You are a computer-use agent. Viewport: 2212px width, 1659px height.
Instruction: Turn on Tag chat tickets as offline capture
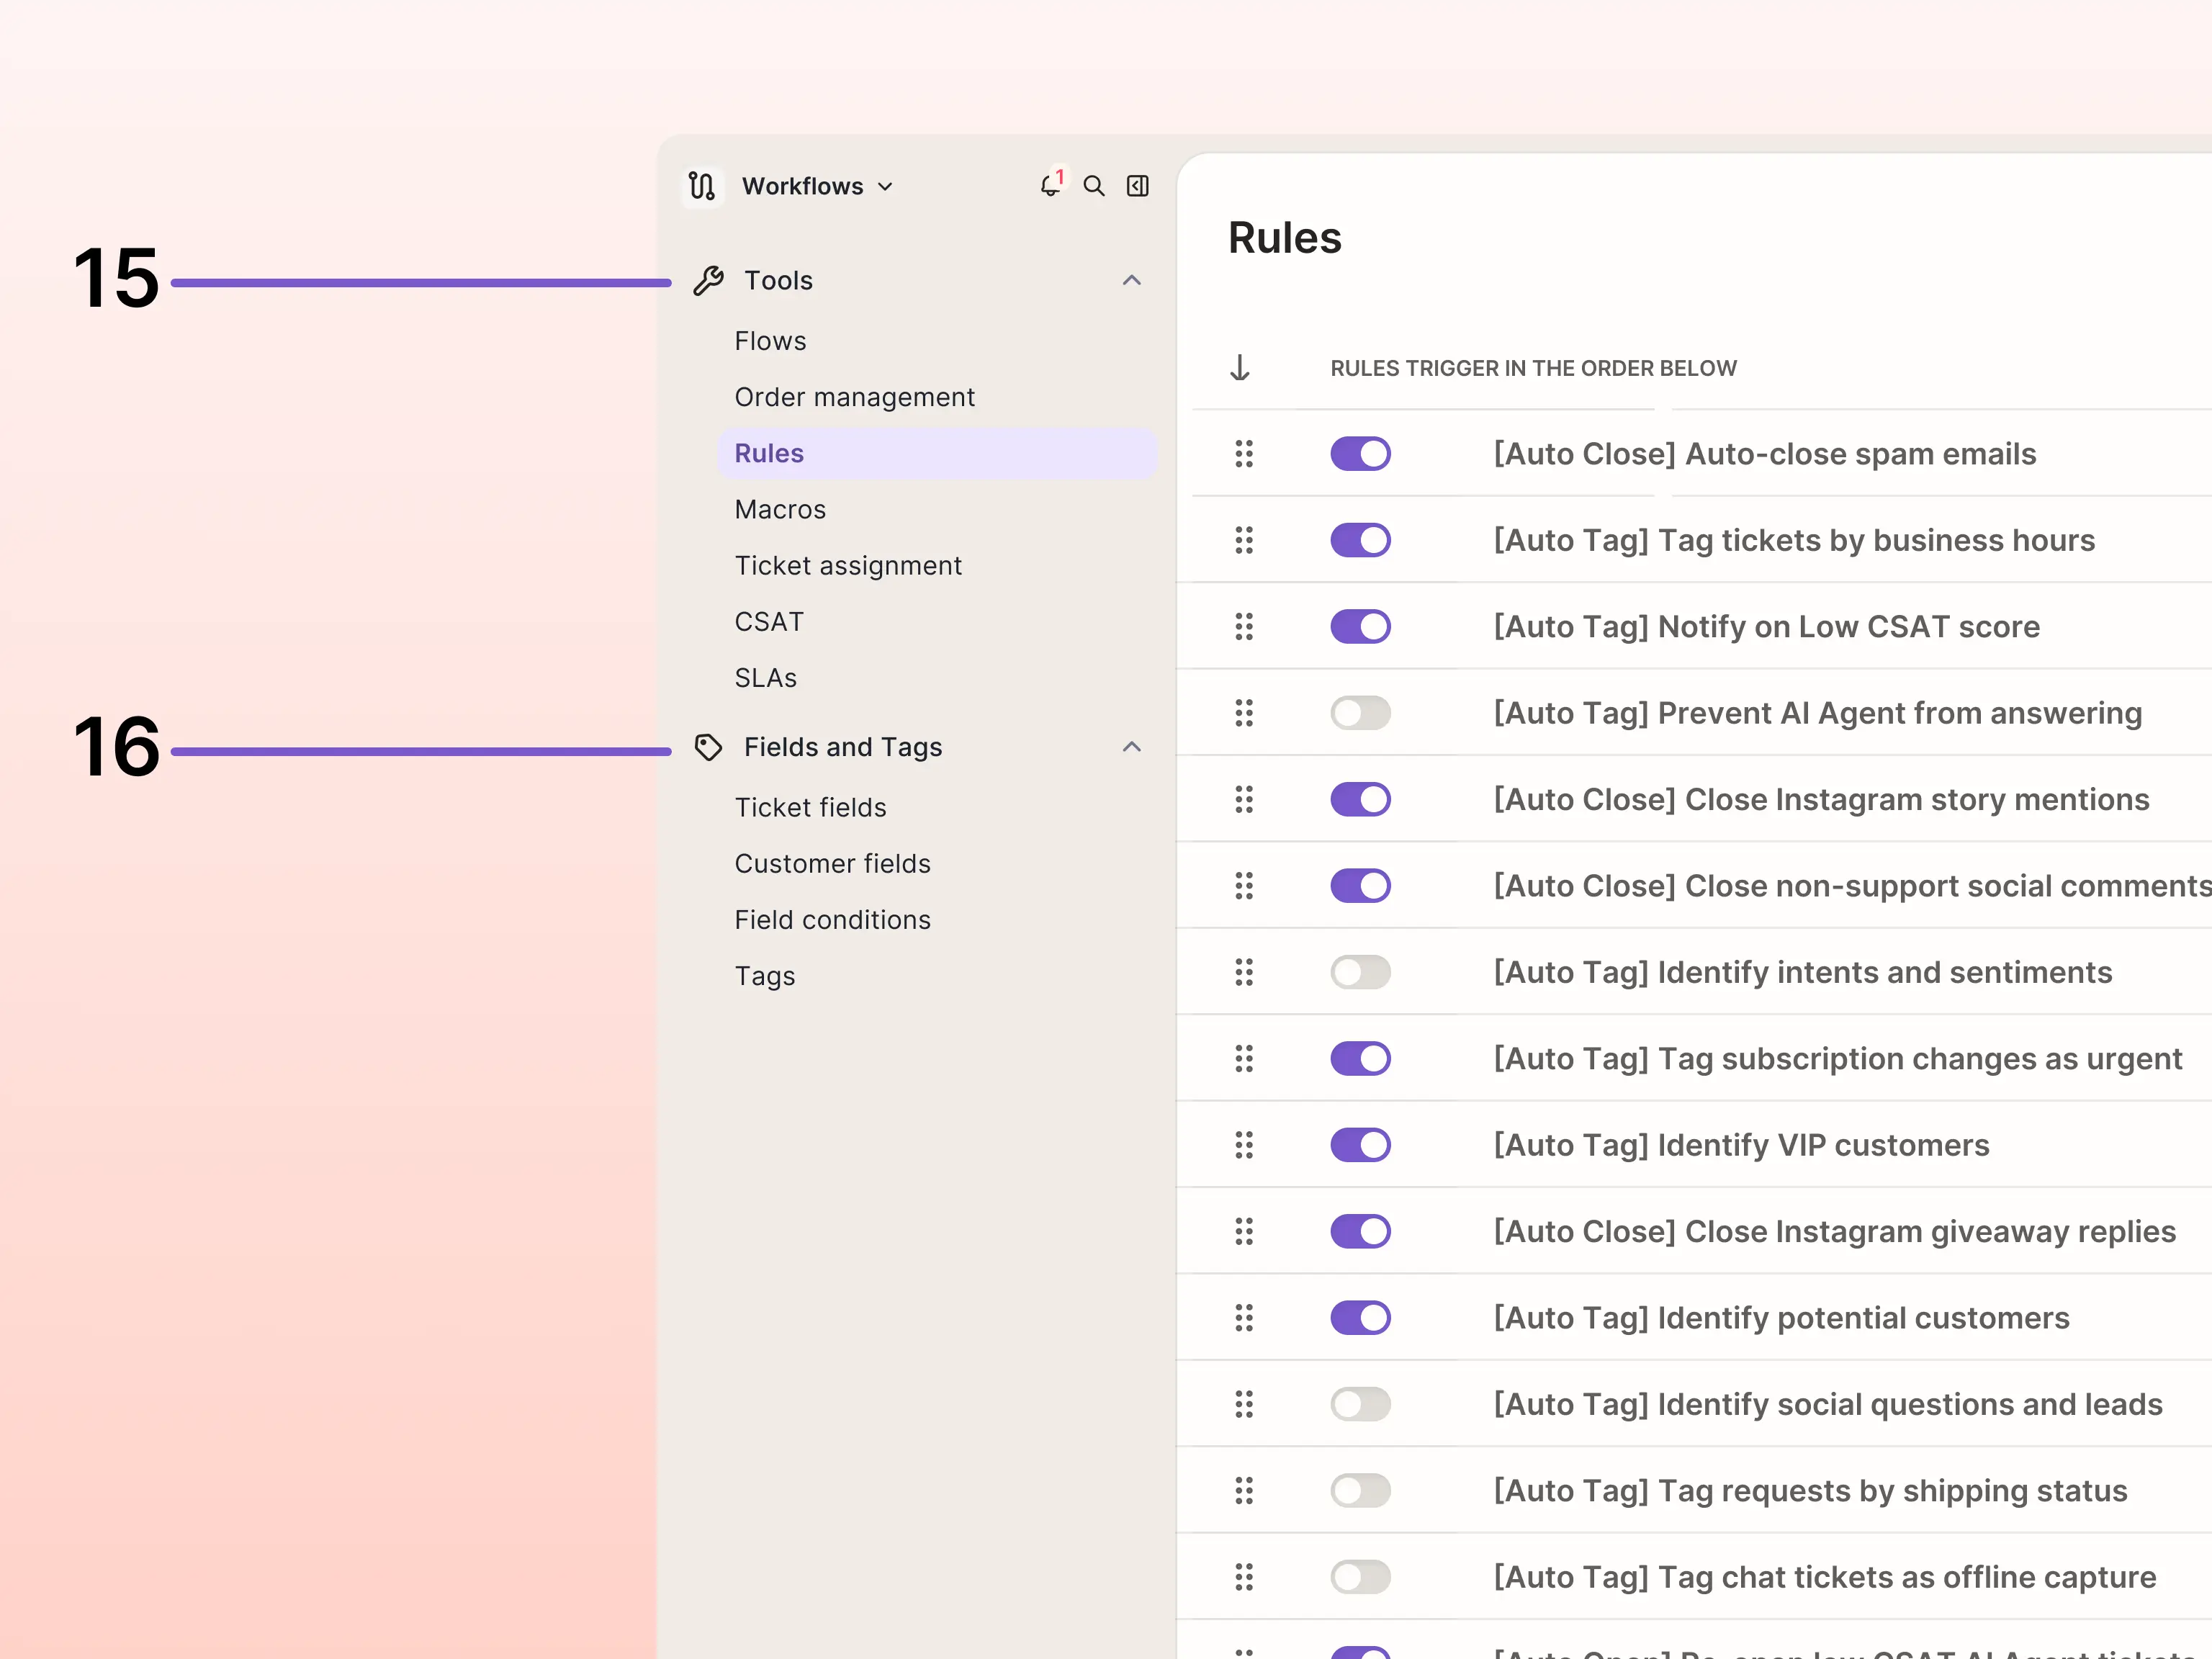click(x=1360, y=1577)
